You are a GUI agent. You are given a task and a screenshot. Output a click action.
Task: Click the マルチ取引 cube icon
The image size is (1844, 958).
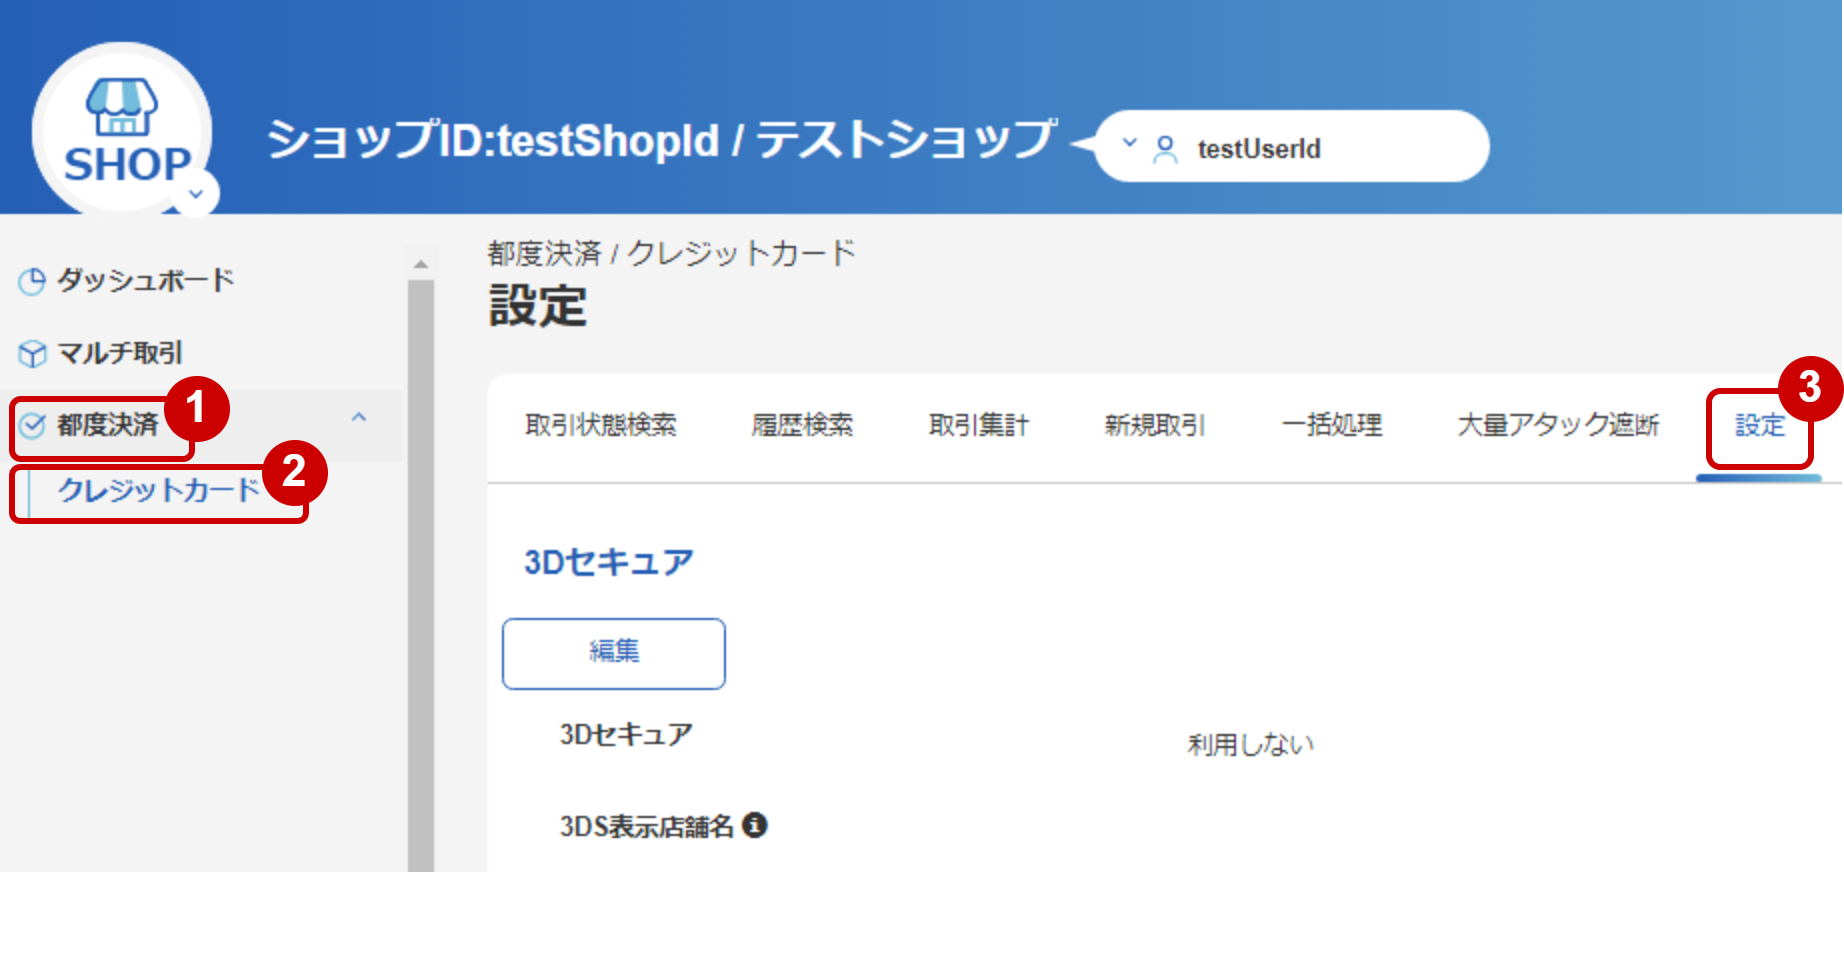click(x=32, y=354)
